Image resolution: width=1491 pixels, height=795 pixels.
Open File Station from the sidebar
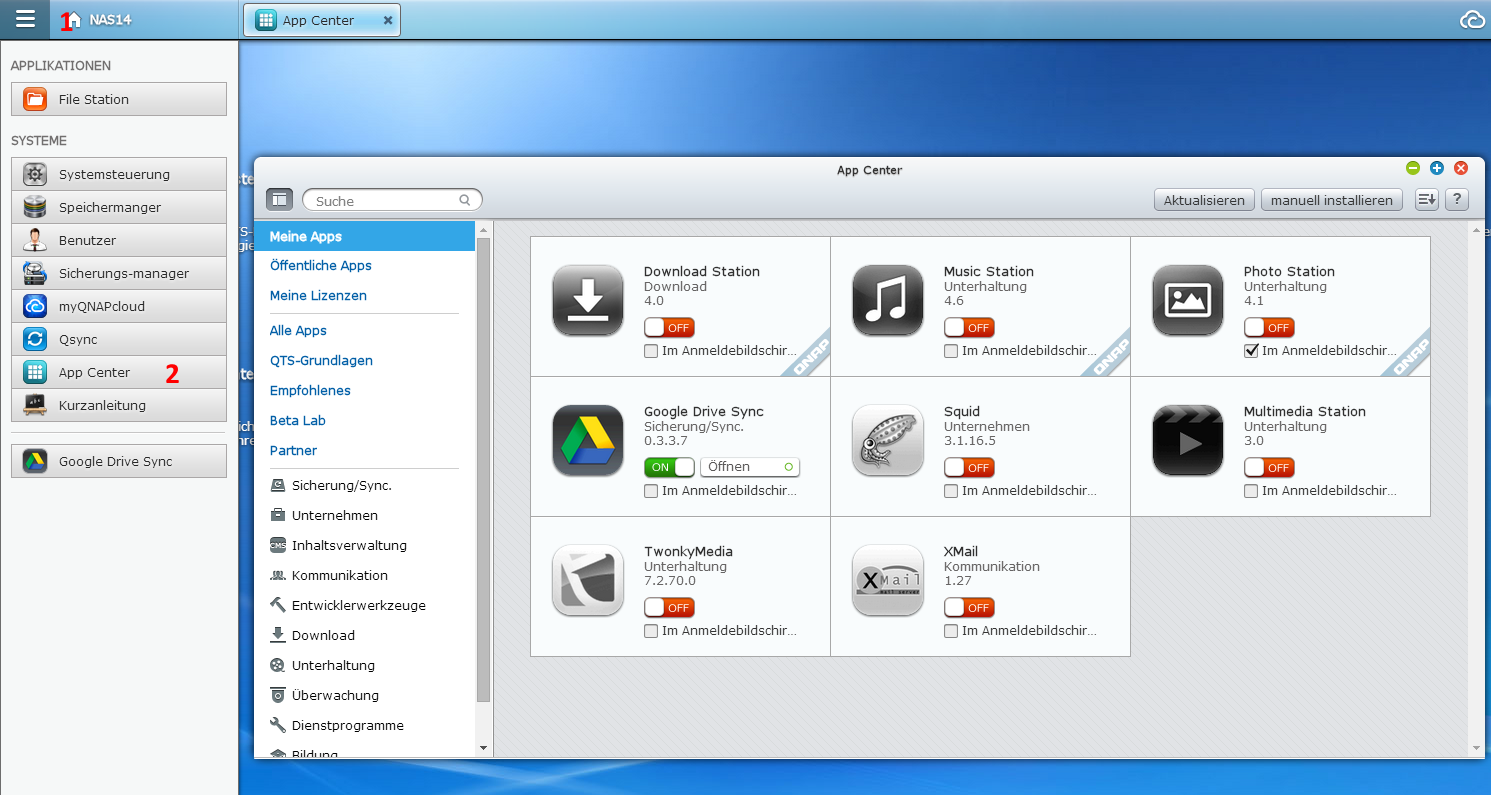[119, 99]
